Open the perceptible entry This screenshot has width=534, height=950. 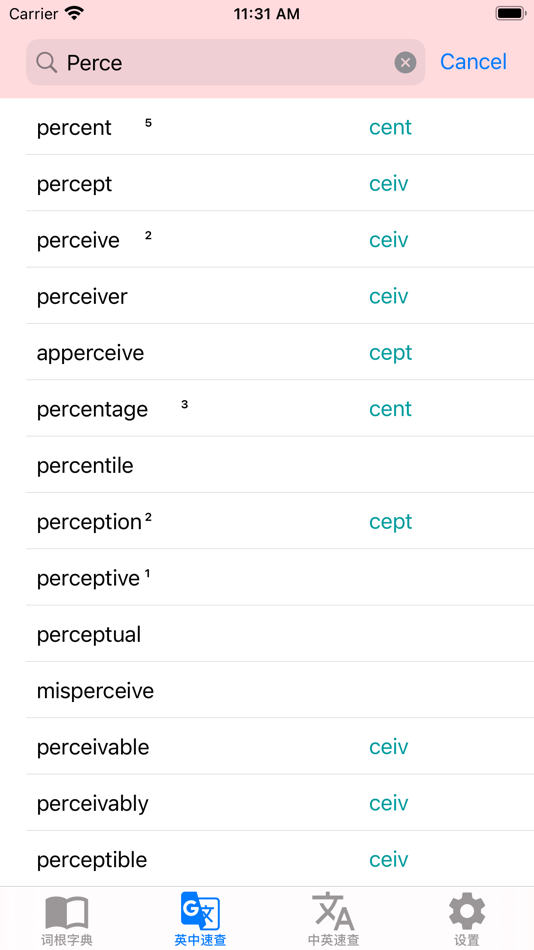point(92,860)
